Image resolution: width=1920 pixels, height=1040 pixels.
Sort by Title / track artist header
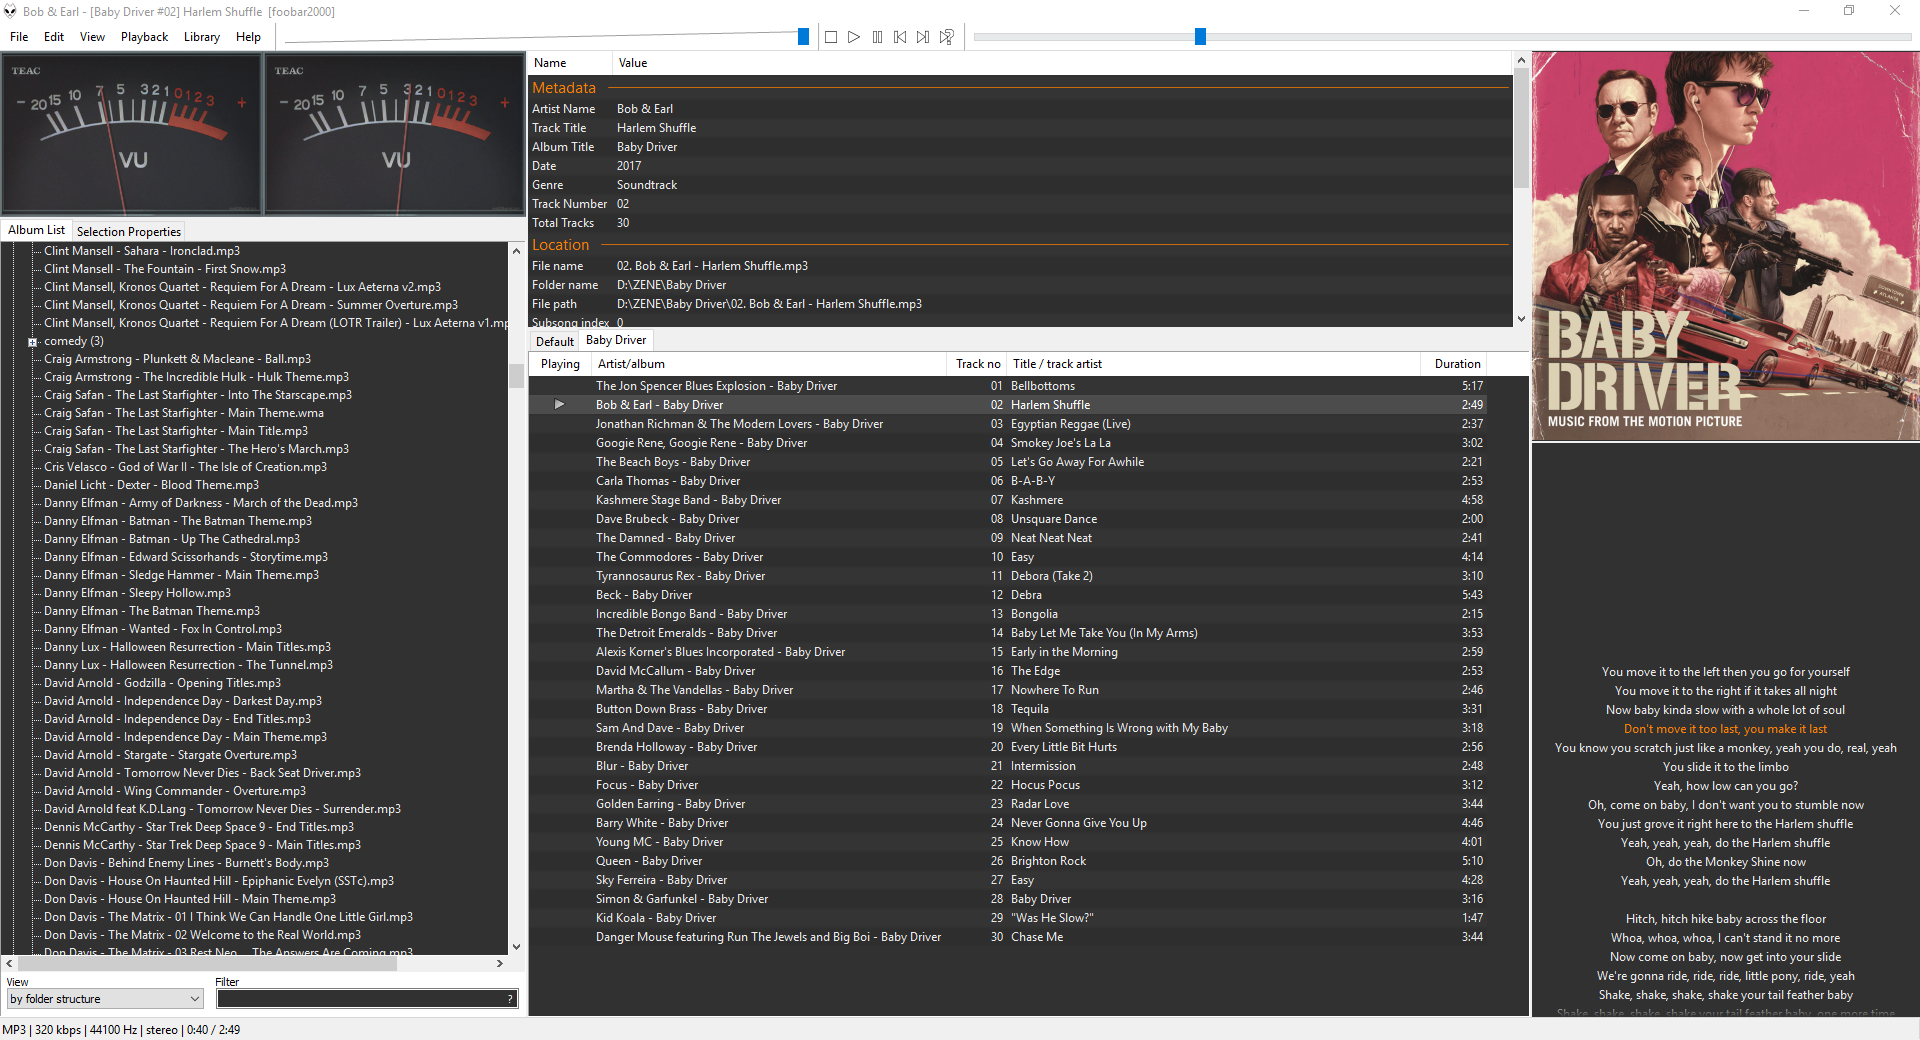[x=1213, y=364]
